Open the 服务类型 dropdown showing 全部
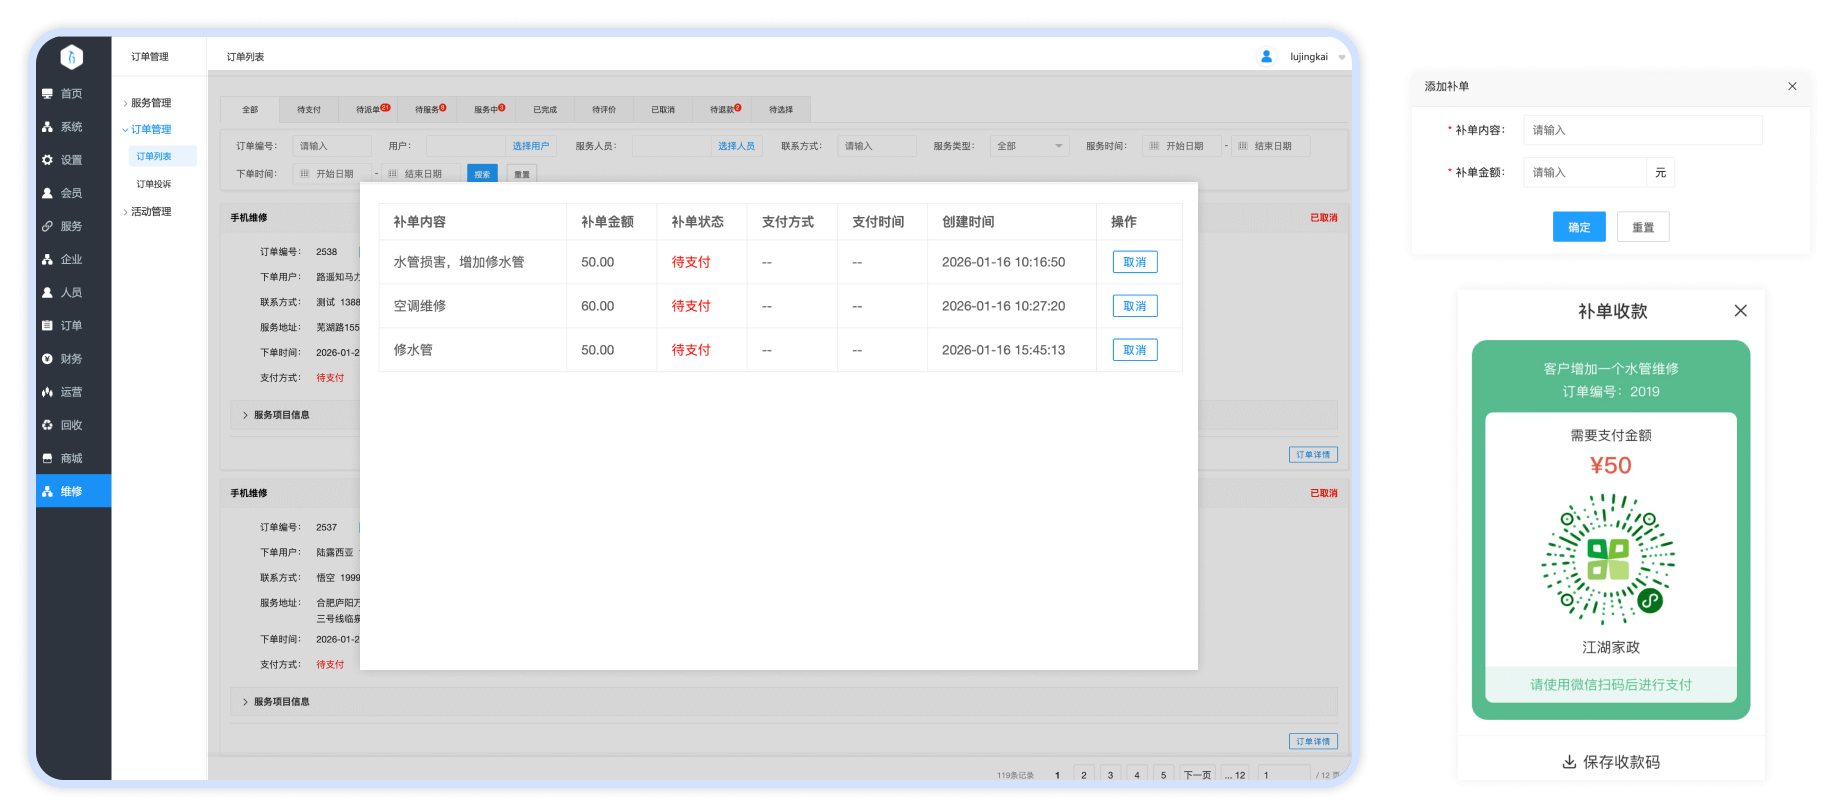1842x812 pixels. click(1029, 146)
